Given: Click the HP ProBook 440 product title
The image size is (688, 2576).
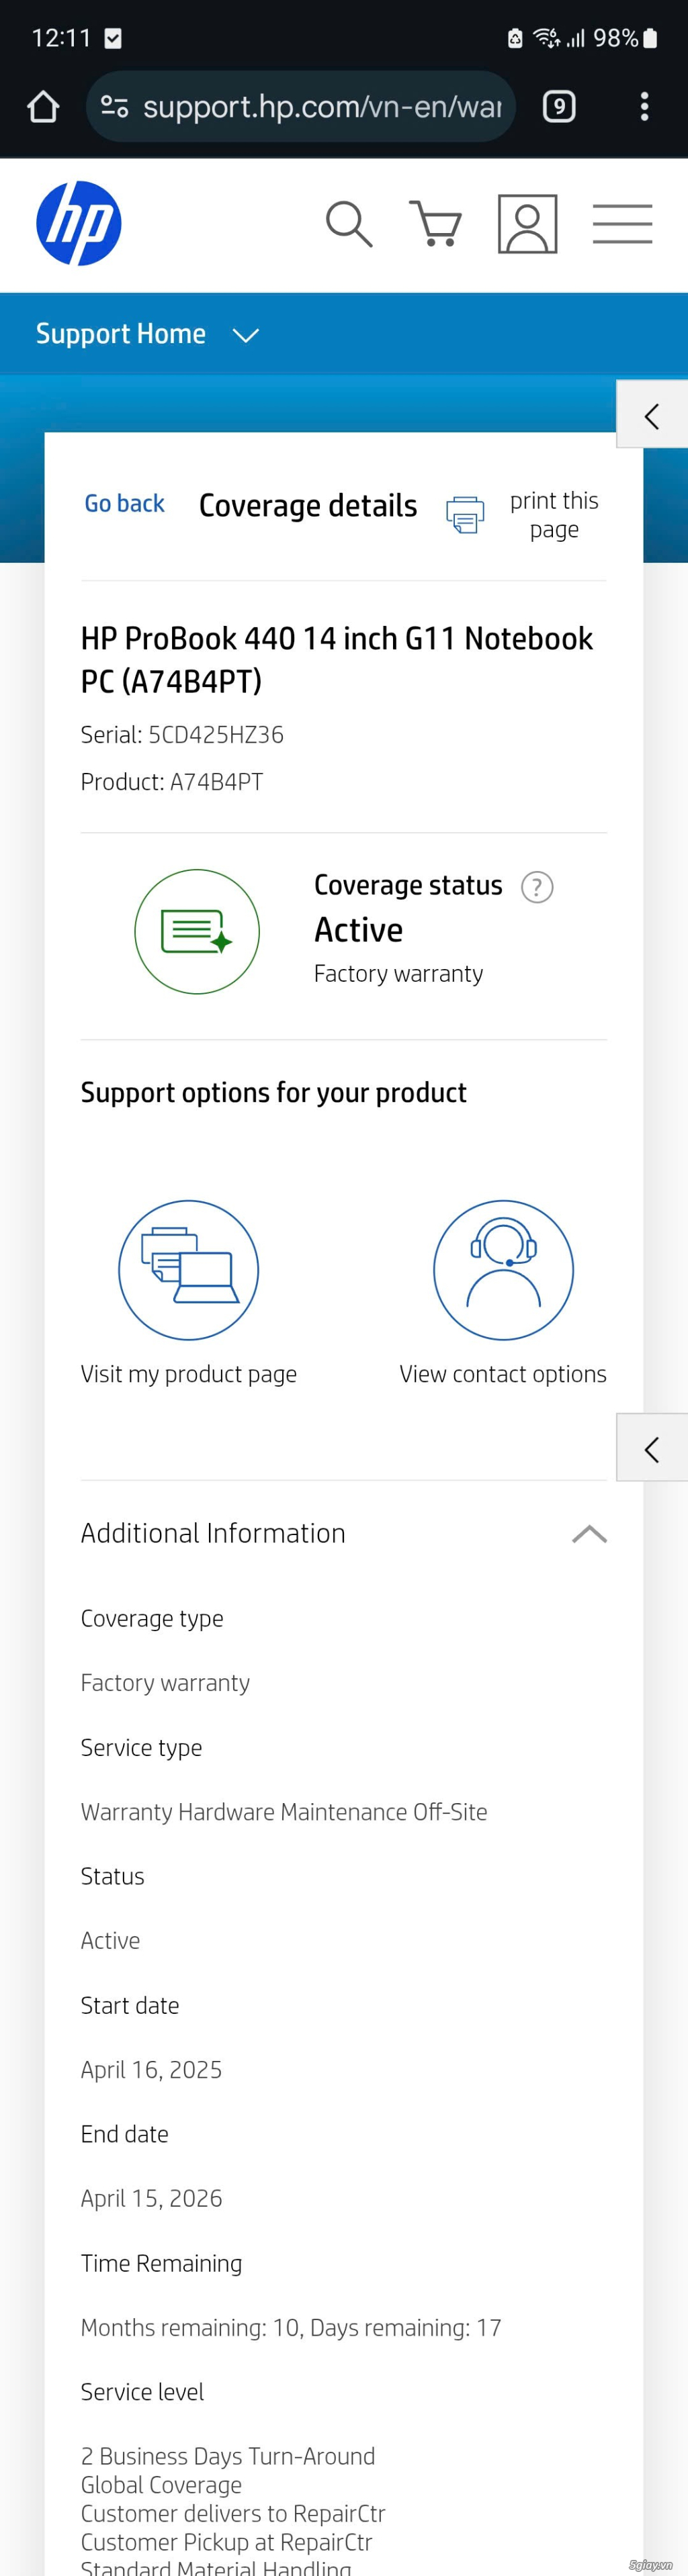Looking at the screenshot, I should pos(337,659).
